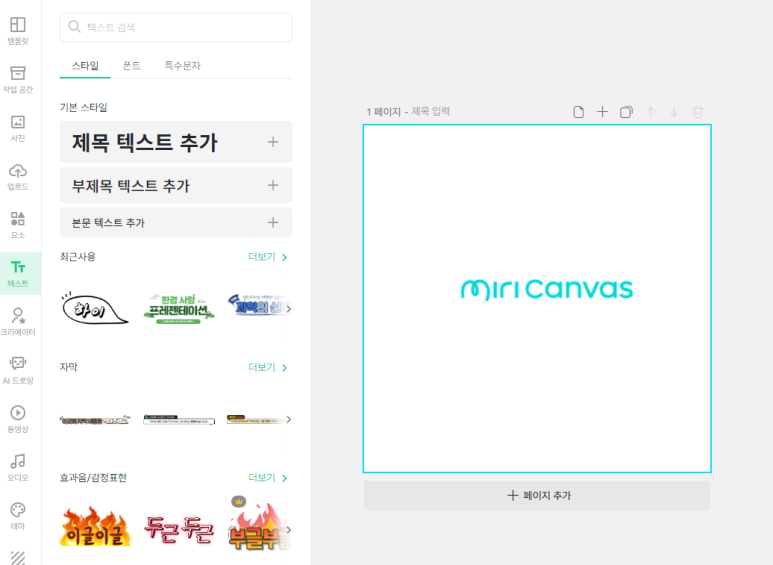Click the new blank page icon above canvas
Image resolution: width=773 pixels, height=565 pixels.
click(x=579, y=112)
